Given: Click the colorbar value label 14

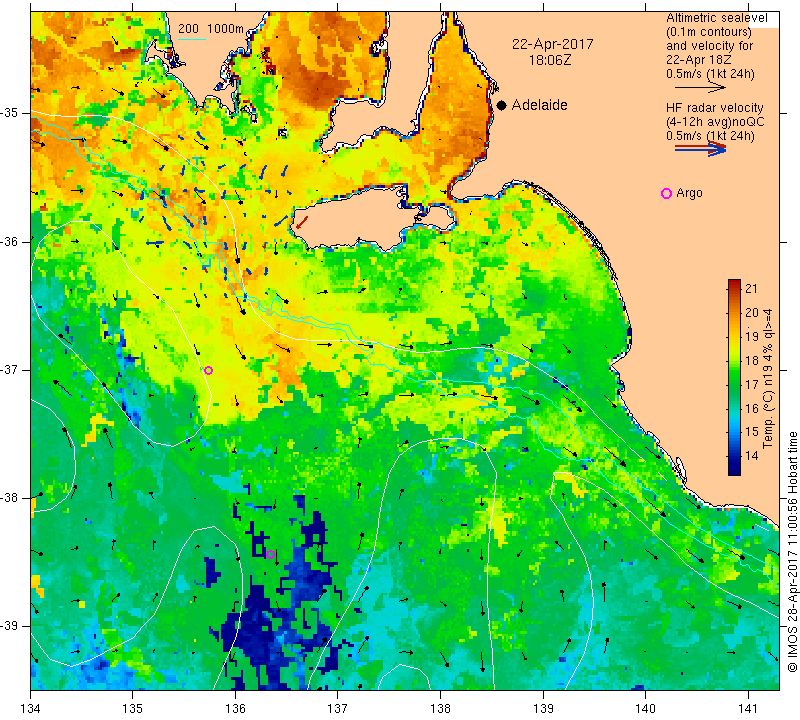Looking at the screenshot, I should pyautogui.click(x=752, y=455).
